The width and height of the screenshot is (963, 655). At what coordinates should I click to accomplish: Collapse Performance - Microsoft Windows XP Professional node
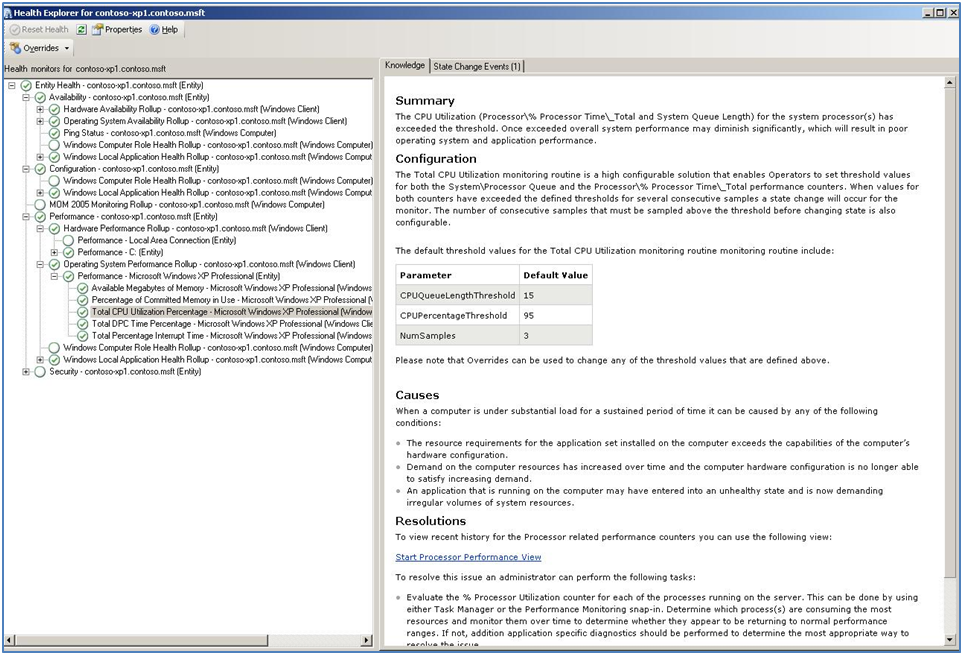pyautogui.click(x=54, y=276)
